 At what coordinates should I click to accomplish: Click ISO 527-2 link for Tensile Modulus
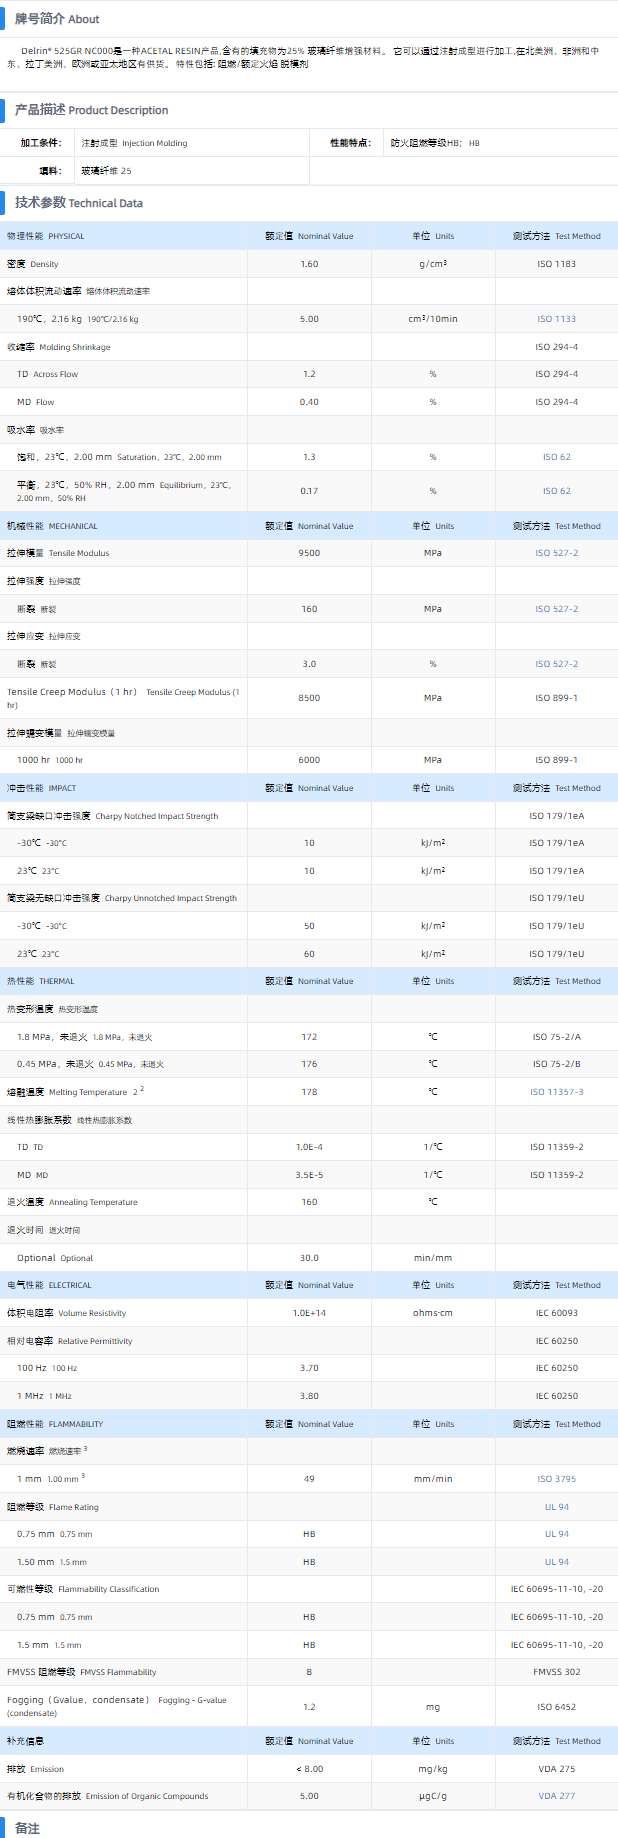coord(556,553)
